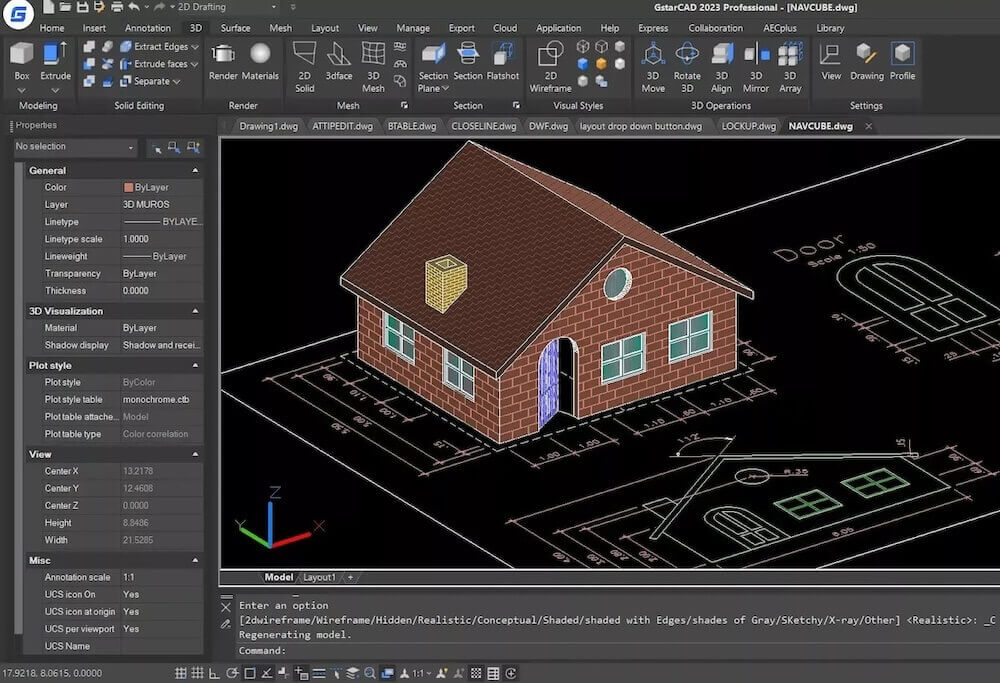Viewport: 1000px width, 683px height.
Task: Toggle grid display in the status bar
Action: (197, 672)
